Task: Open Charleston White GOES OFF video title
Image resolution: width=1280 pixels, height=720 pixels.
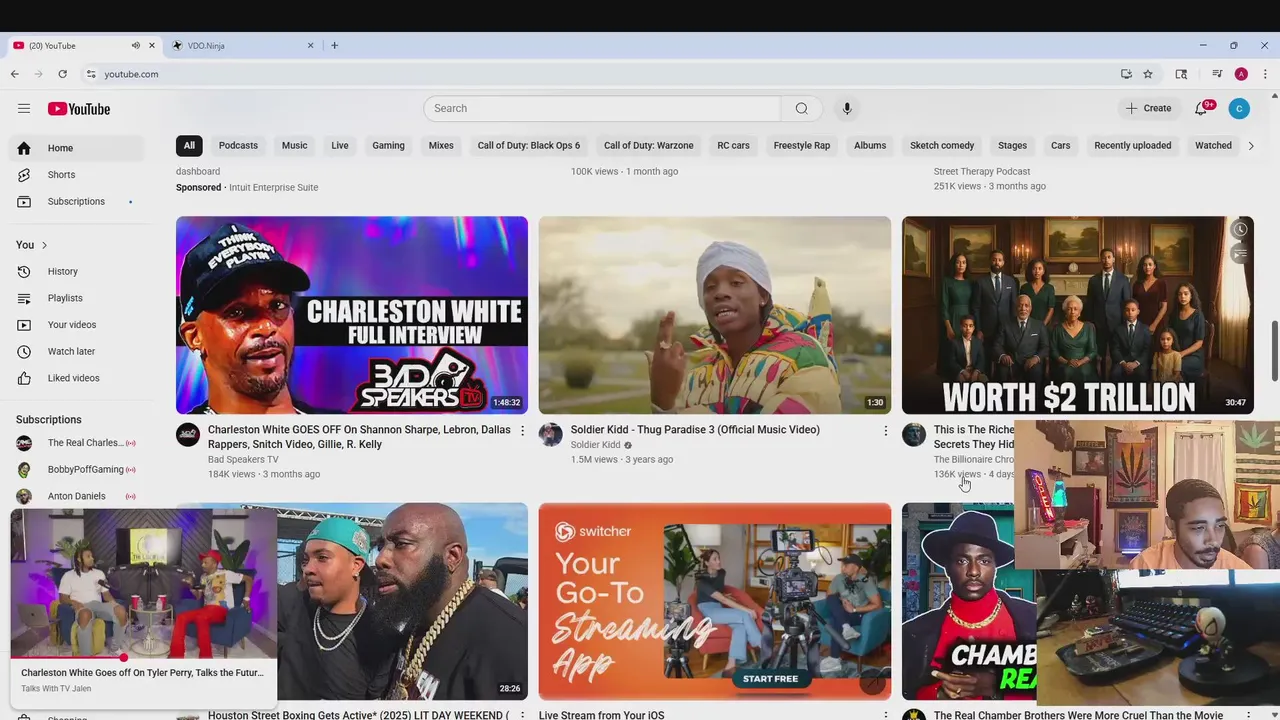Action: (359, 437)
